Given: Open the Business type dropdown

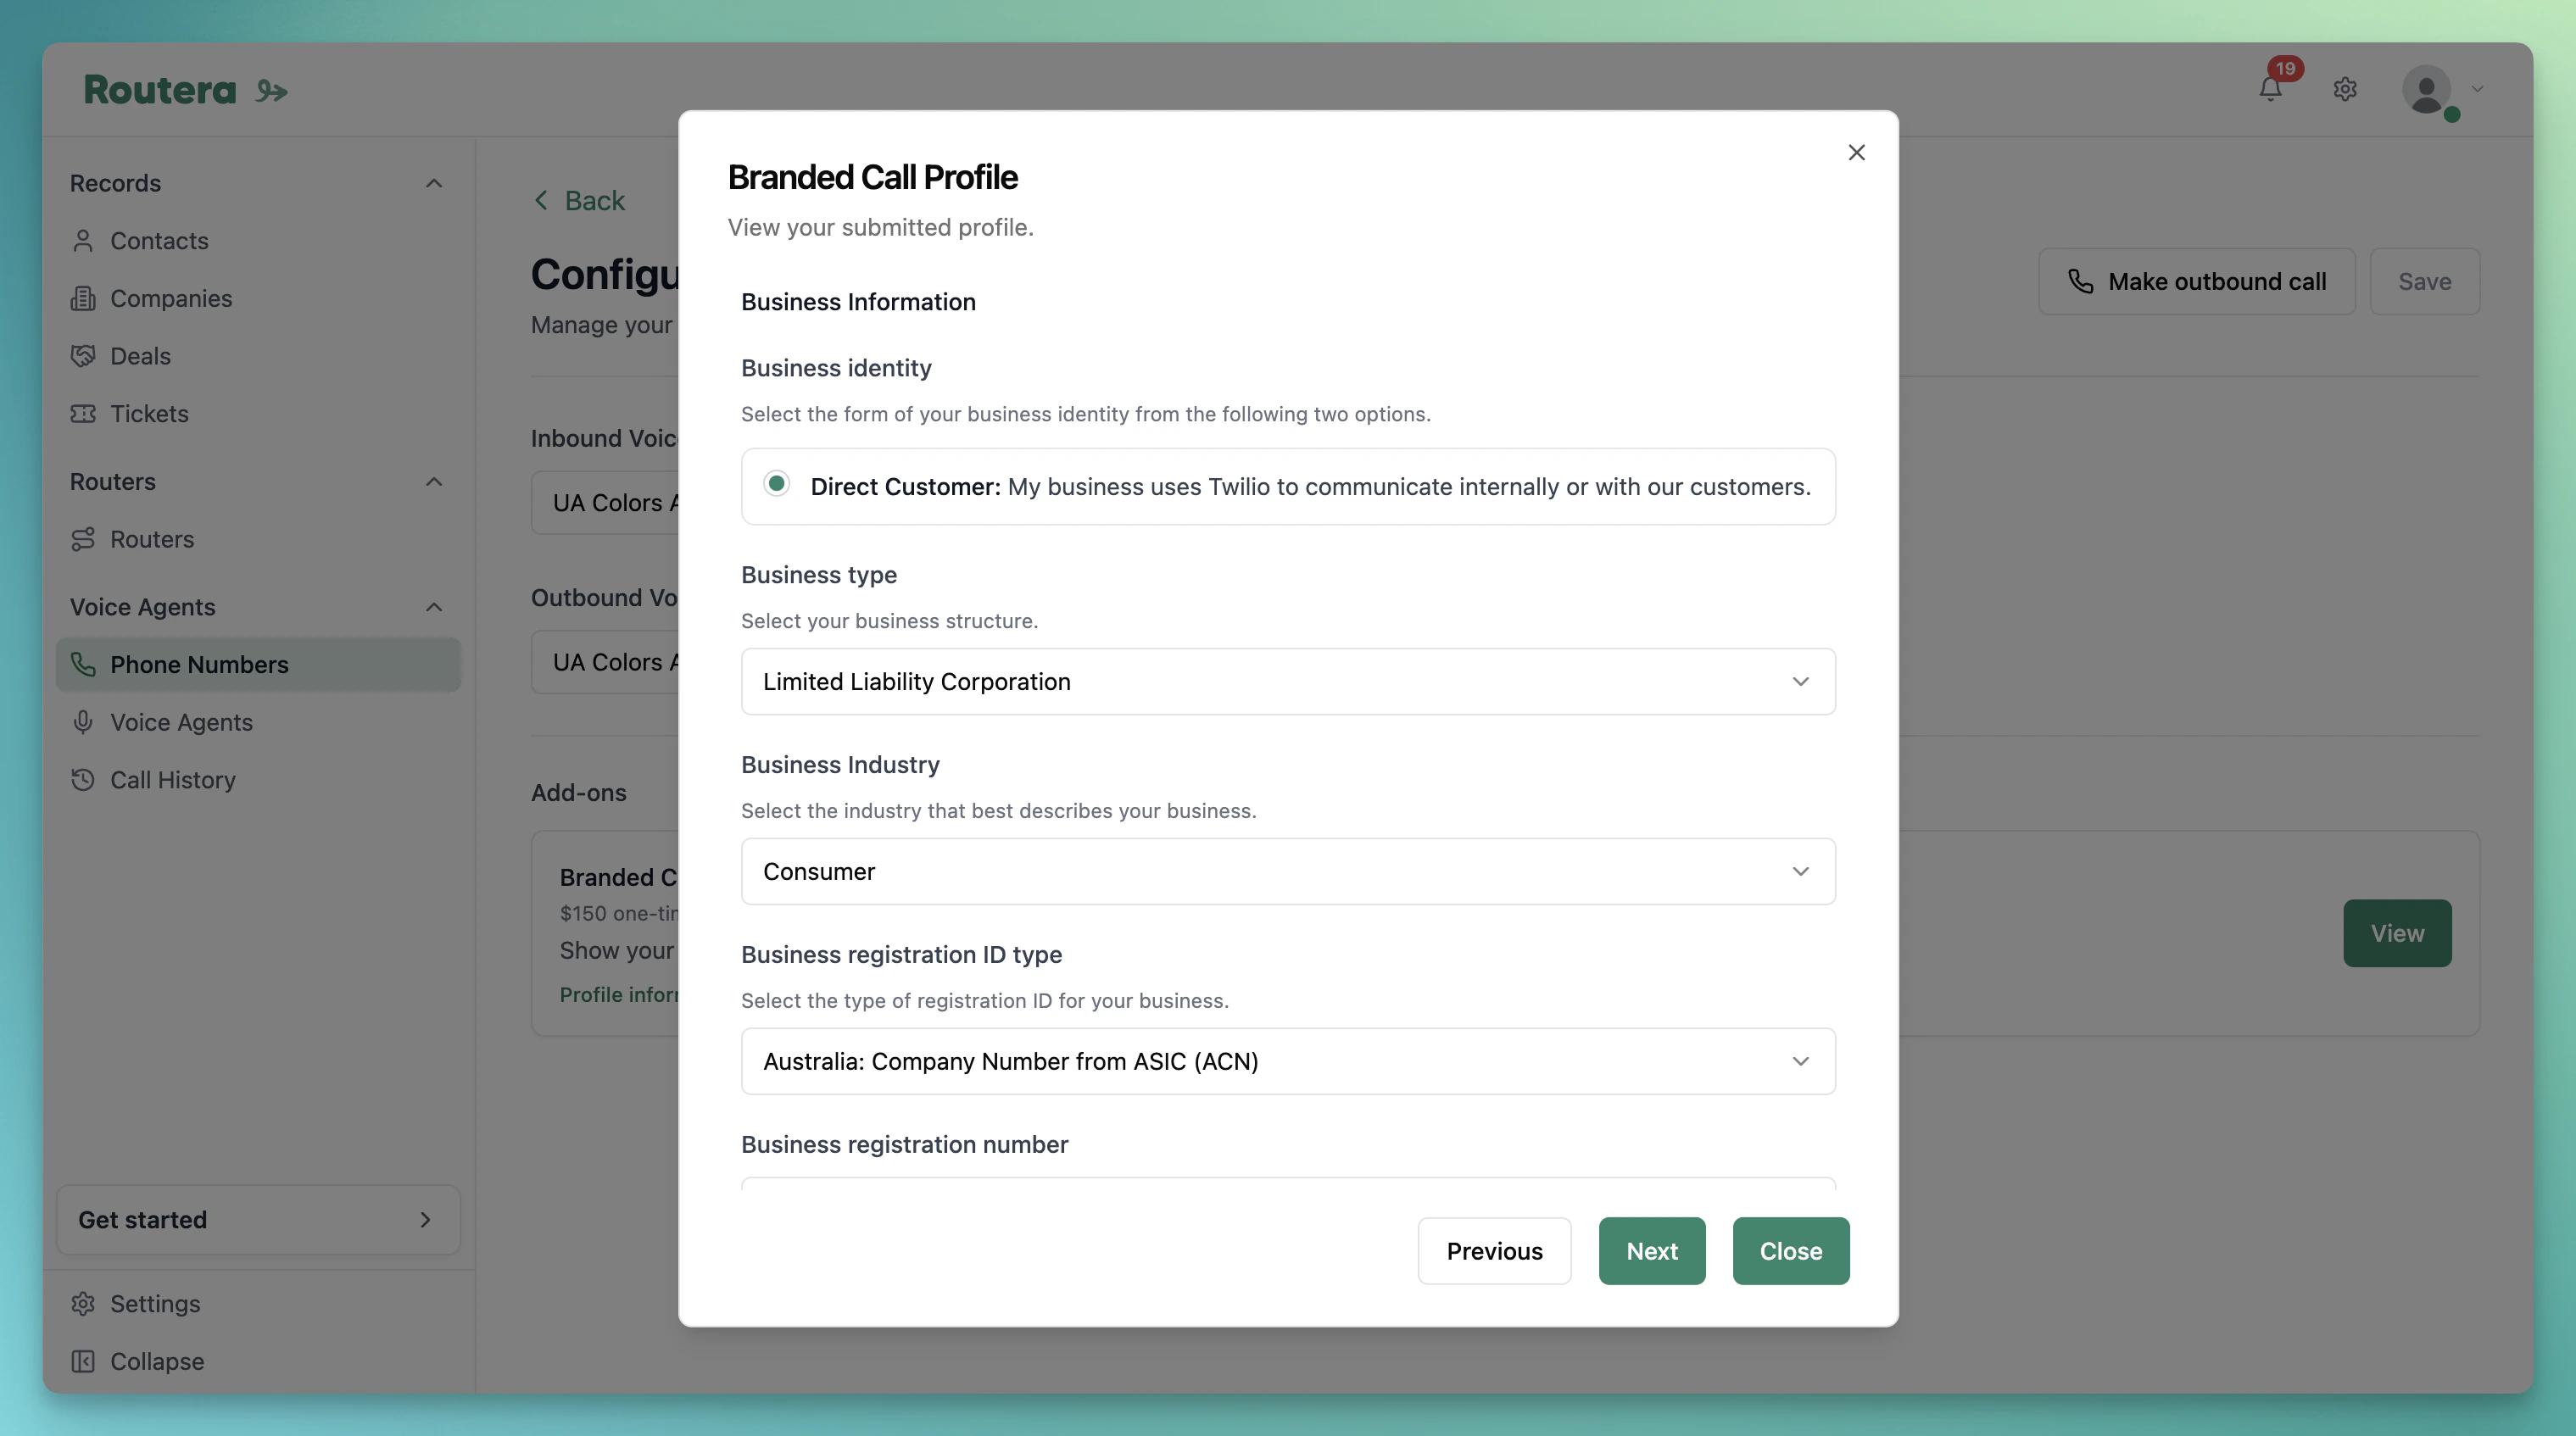Looking at the screenshot, I should tap(1288, 681).
